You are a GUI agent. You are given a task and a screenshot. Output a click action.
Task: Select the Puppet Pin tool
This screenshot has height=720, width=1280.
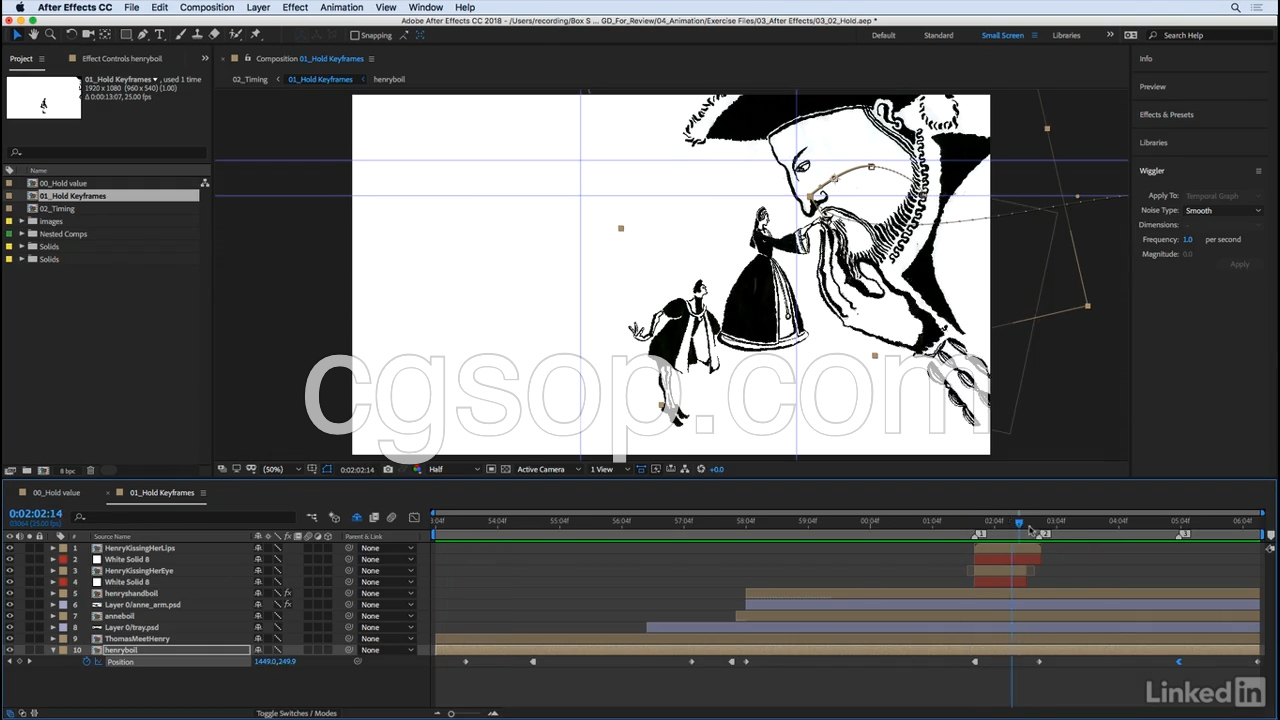[x=256, y=35]
